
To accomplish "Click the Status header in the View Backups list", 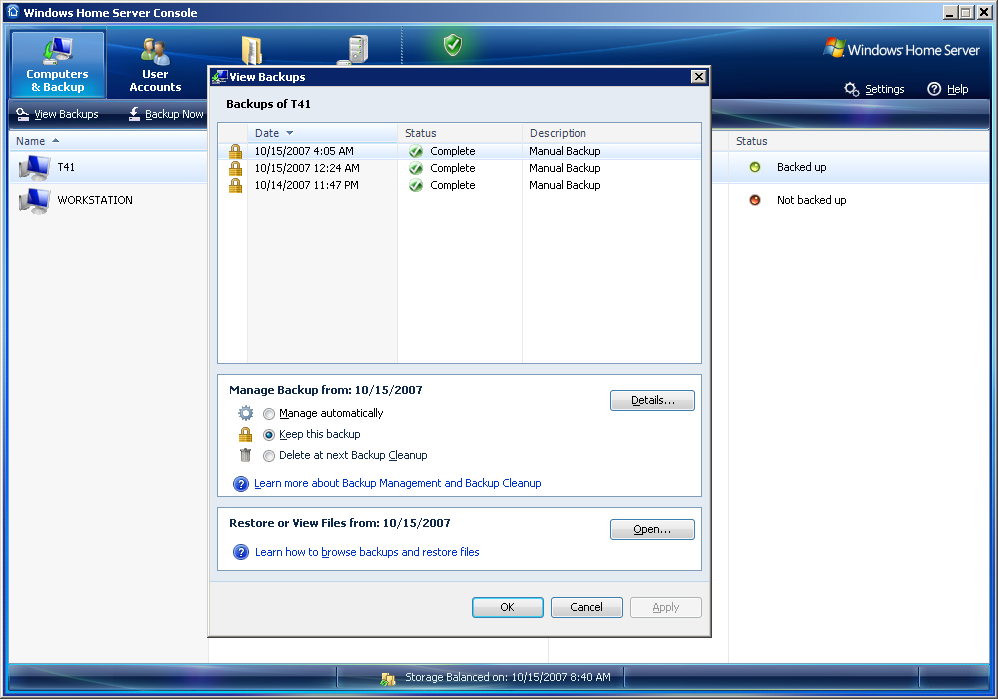I will [460, 133].
